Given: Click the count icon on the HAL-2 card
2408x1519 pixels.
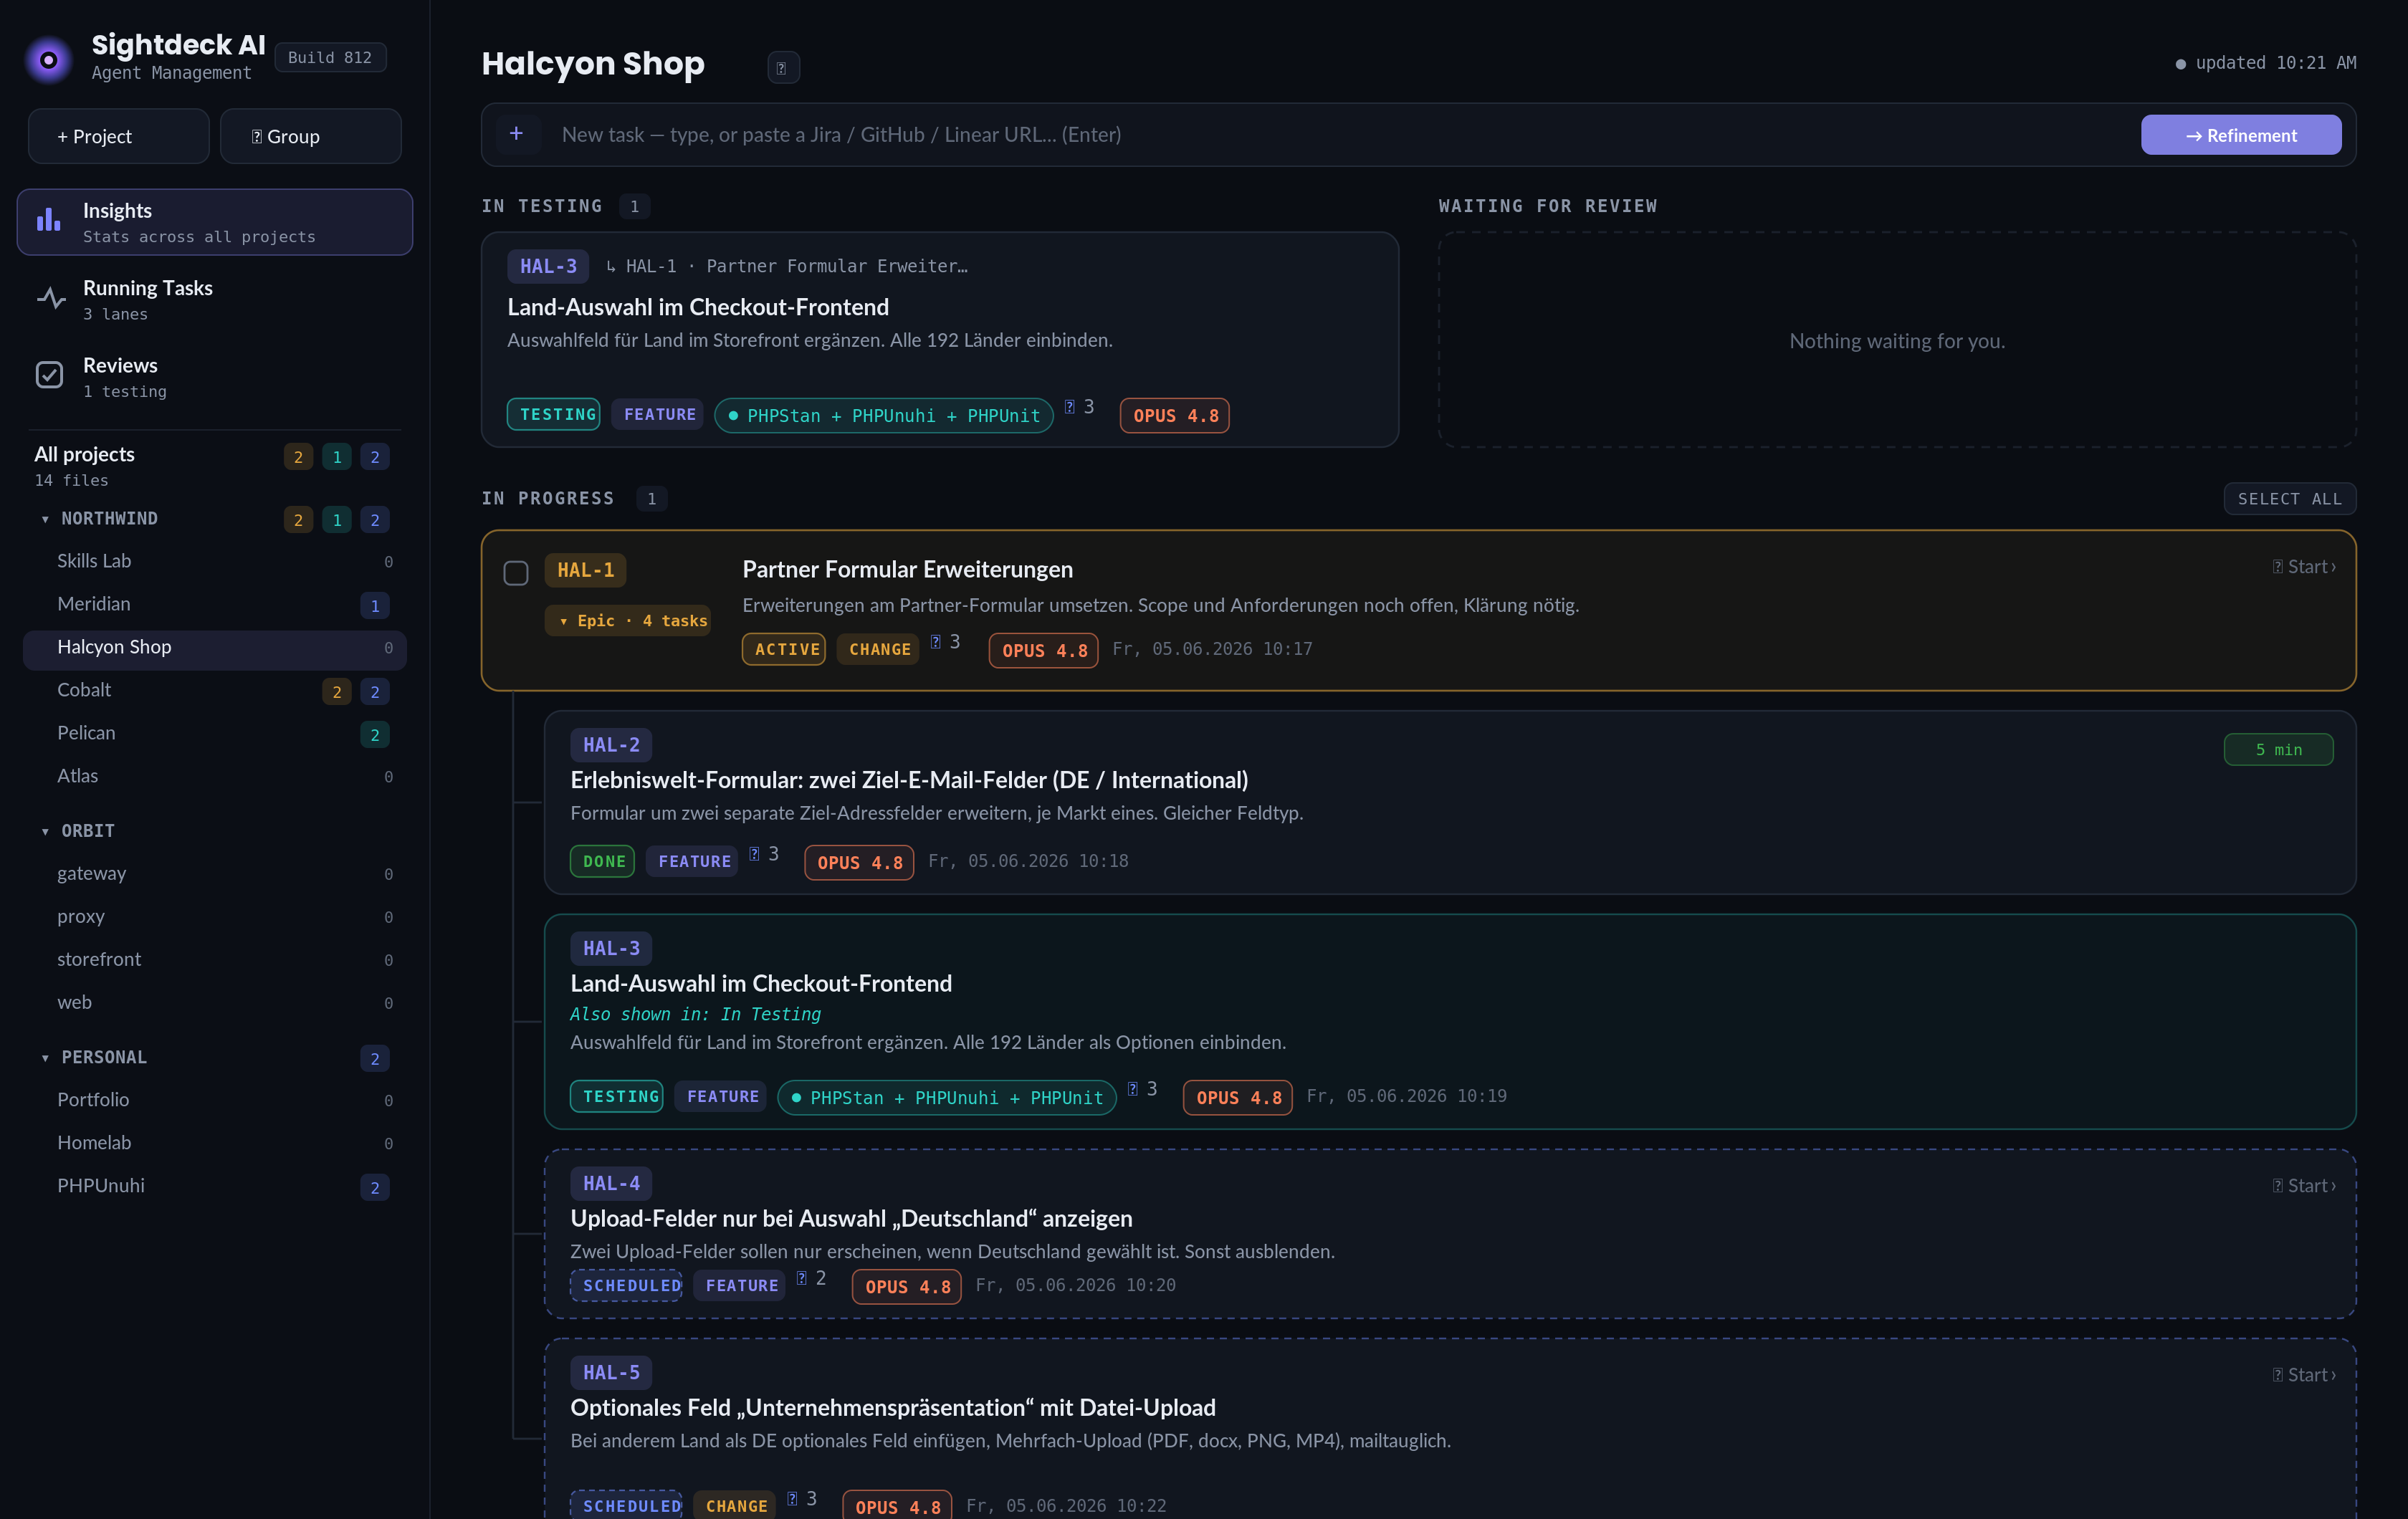Looking at the screenshot, I should [x=754, y=854].
